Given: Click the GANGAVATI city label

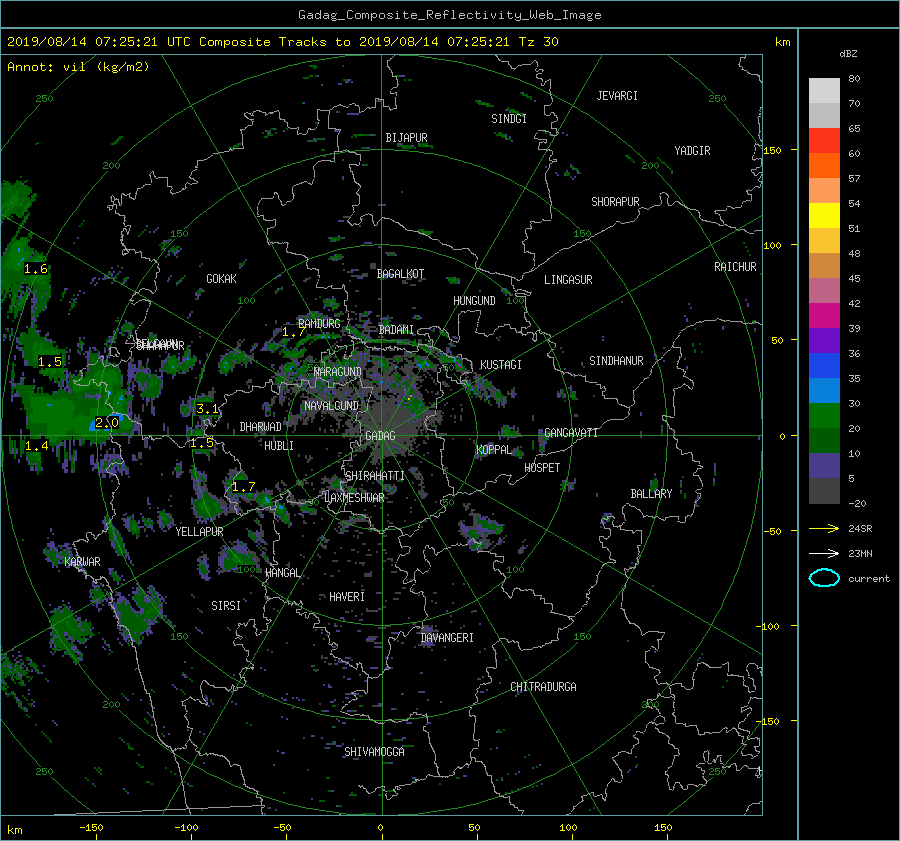Looking at the screenshot, I should (571, 433).
